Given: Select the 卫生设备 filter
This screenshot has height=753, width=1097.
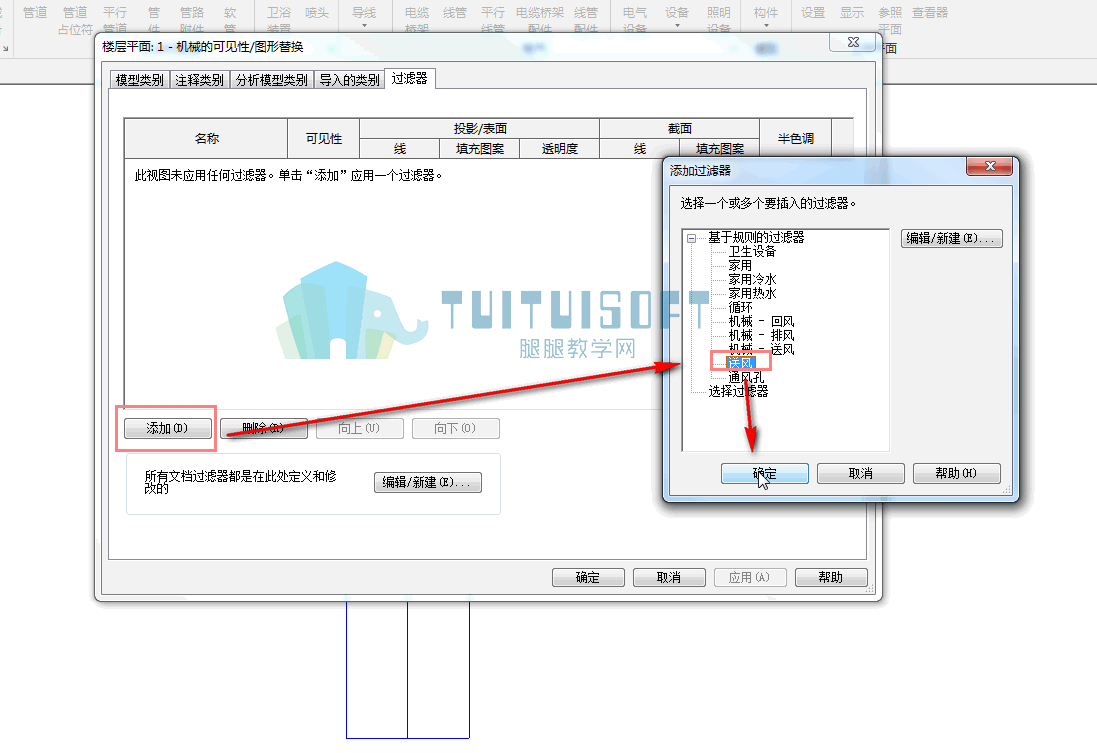Looking at the screenshot, I should [x=752, y=251].
